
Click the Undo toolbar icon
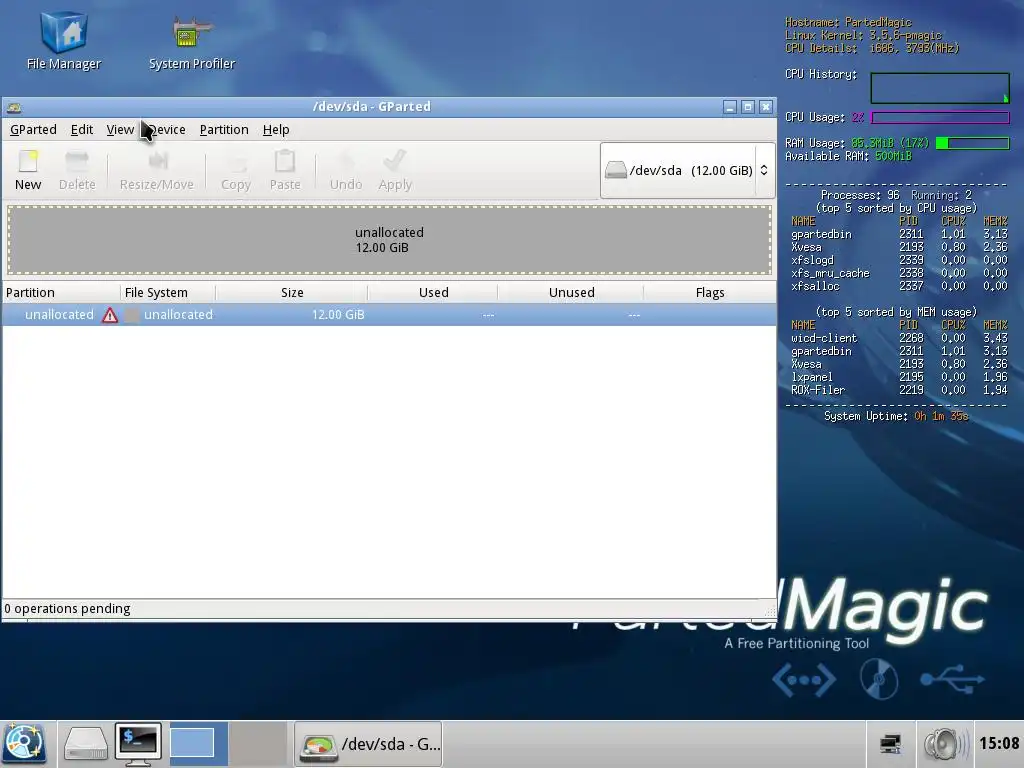(x=345, y=170)
